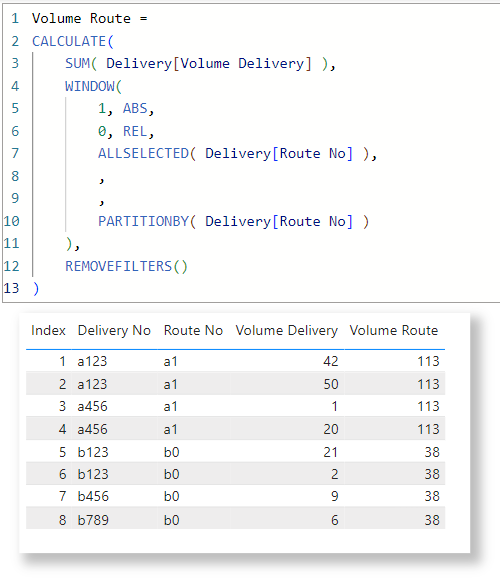The image size is (500, 588).
Task: Click the WINDOW( function on line 4
Action: pyautogui.click(x=93, y=86)
